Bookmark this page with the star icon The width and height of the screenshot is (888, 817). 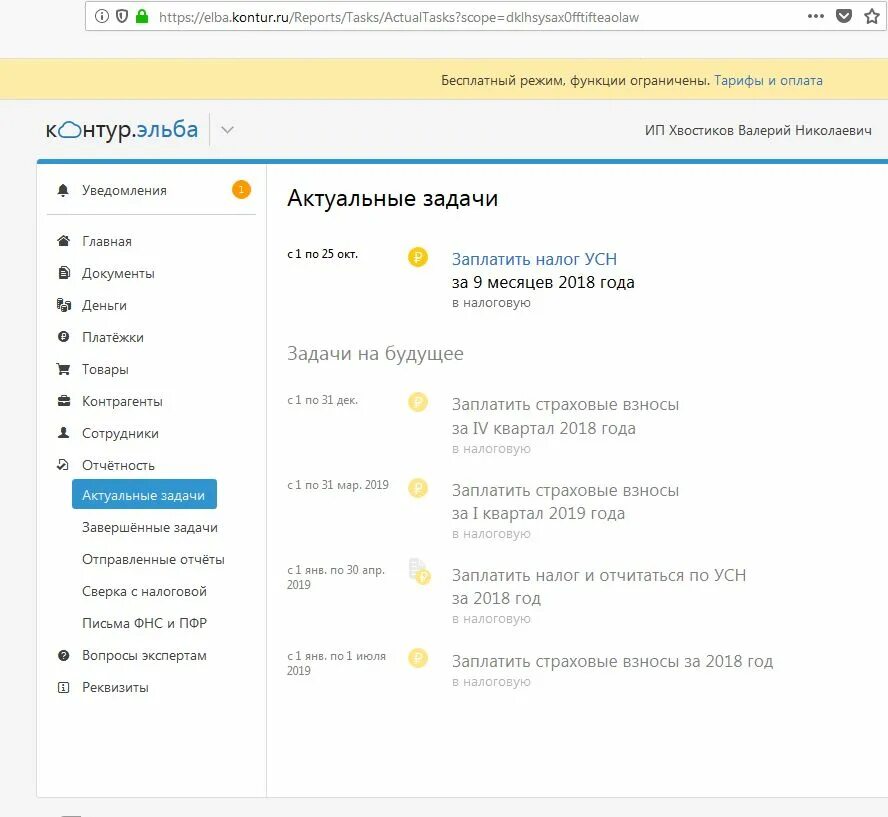point(872,16)
